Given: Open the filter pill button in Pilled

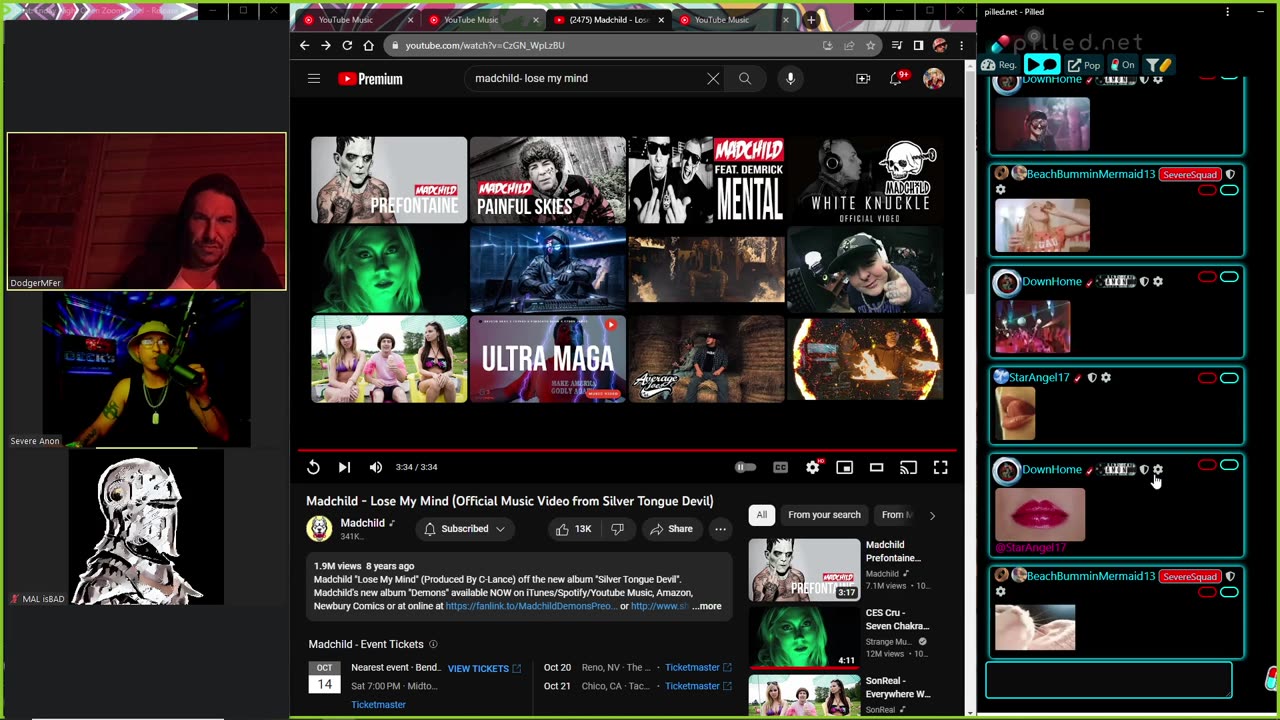Looking at the screenshot, I should pyautogui.click(x=1158, y=65).
